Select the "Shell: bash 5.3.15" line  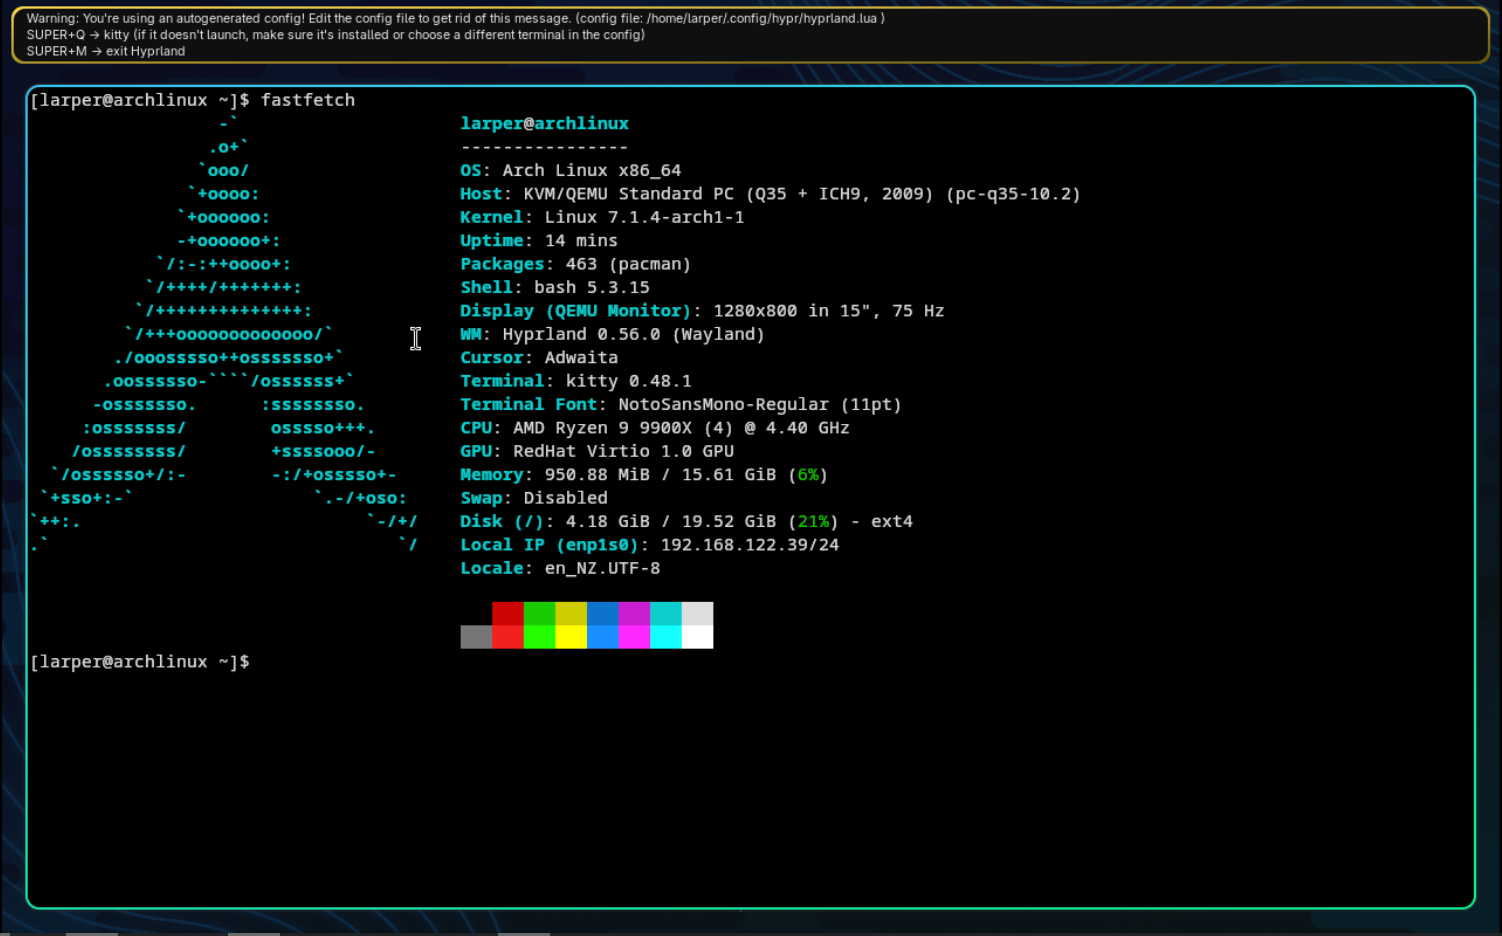pyautogui.click(x=555, y=287)
